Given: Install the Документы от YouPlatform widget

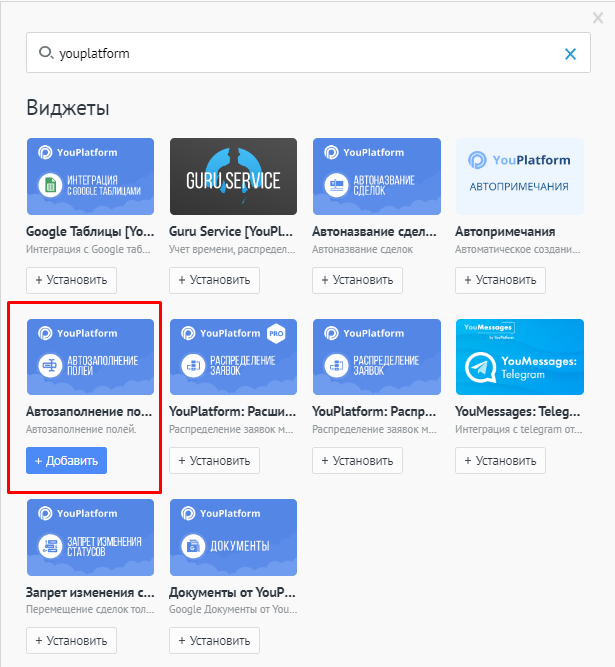Looking at the screenshot, I should click(214, 641).
